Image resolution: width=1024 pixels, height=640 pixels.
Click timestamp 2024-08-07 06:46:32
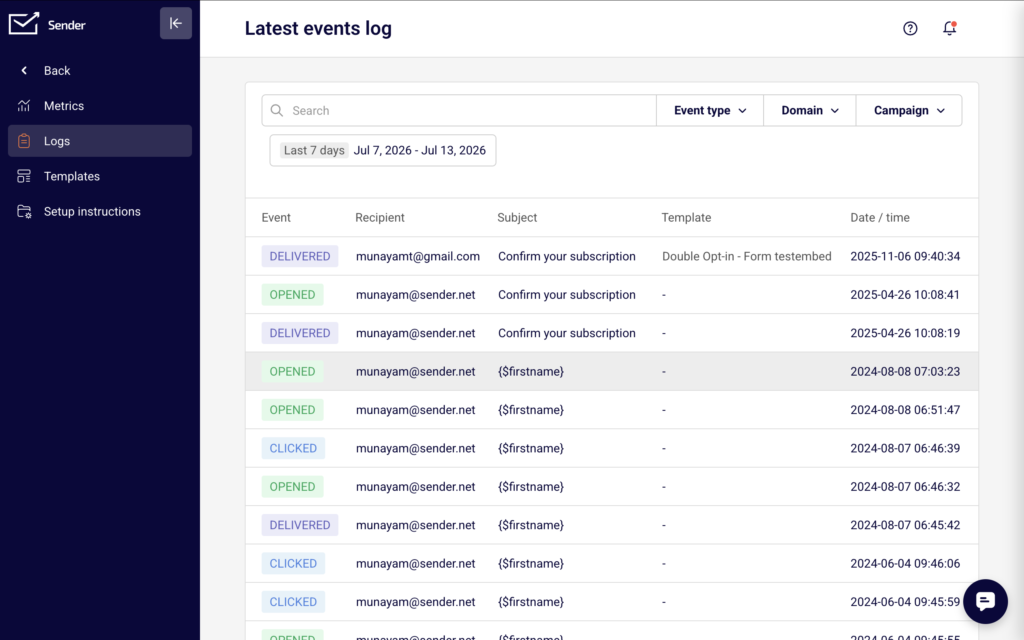[x=905, y=487]
